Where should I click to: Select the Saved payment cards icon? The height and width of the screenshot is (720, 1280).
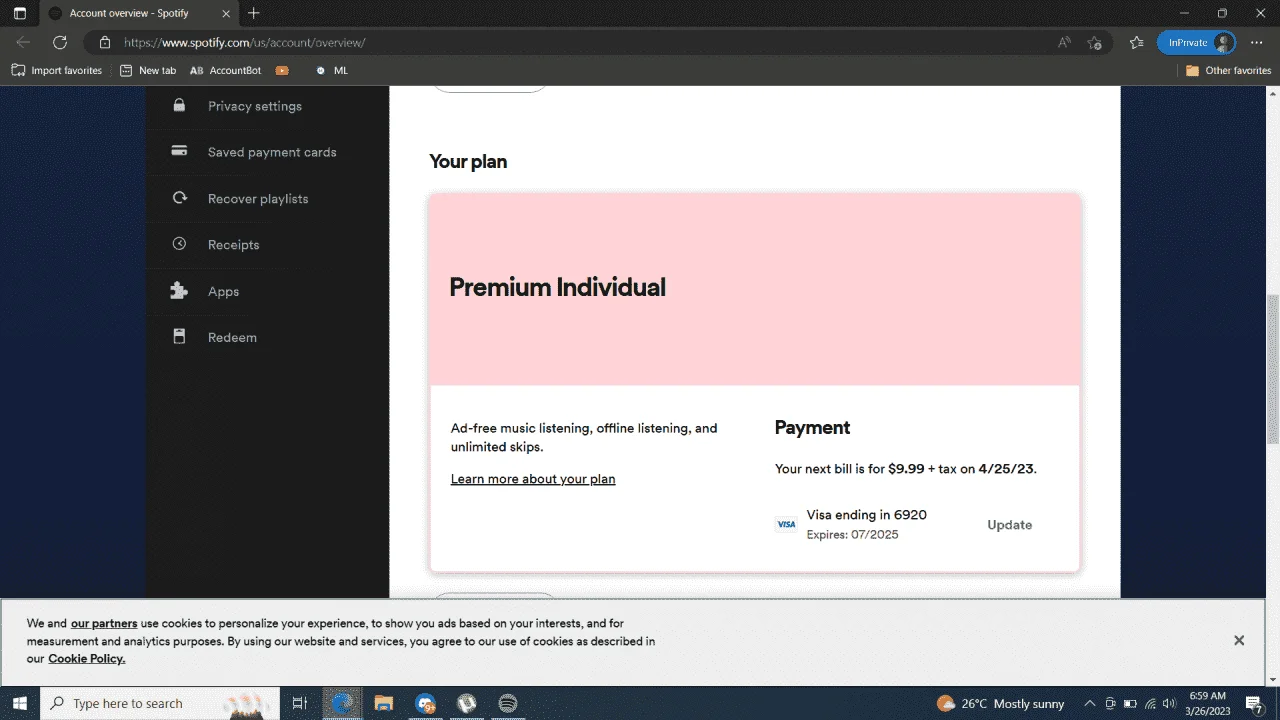click(180, 152)
